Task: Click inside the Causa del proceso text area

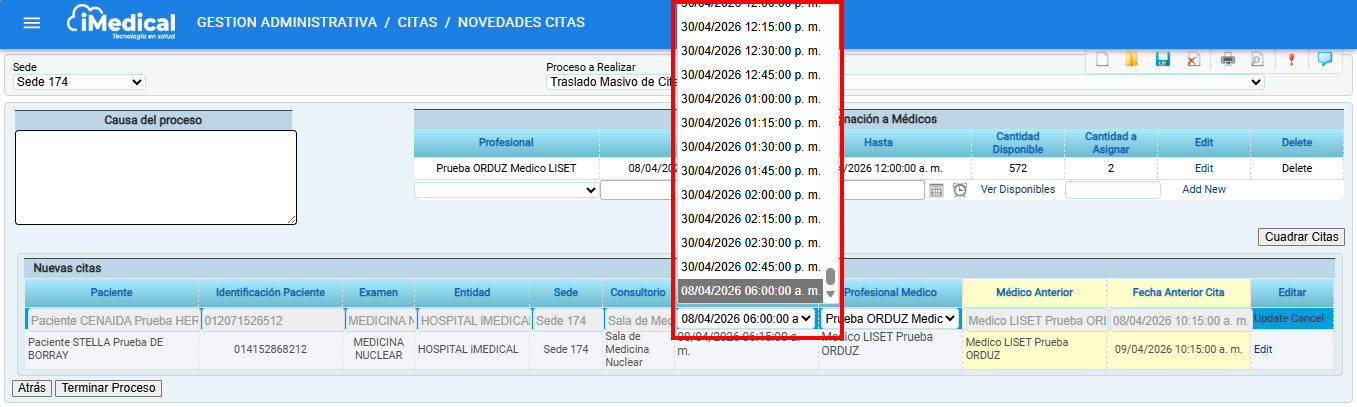Action: (x=155, y=177)
